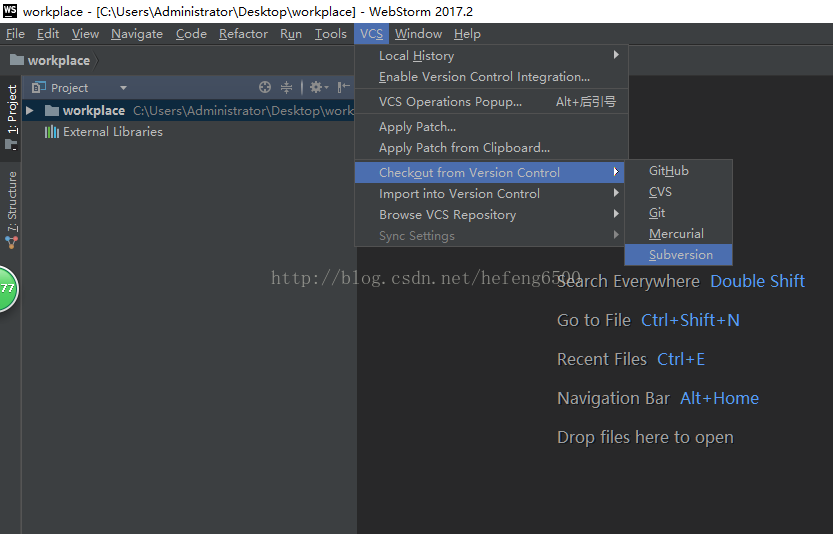Click the External Libraries bars icon
833x534 pixels.
coord(52,132)
